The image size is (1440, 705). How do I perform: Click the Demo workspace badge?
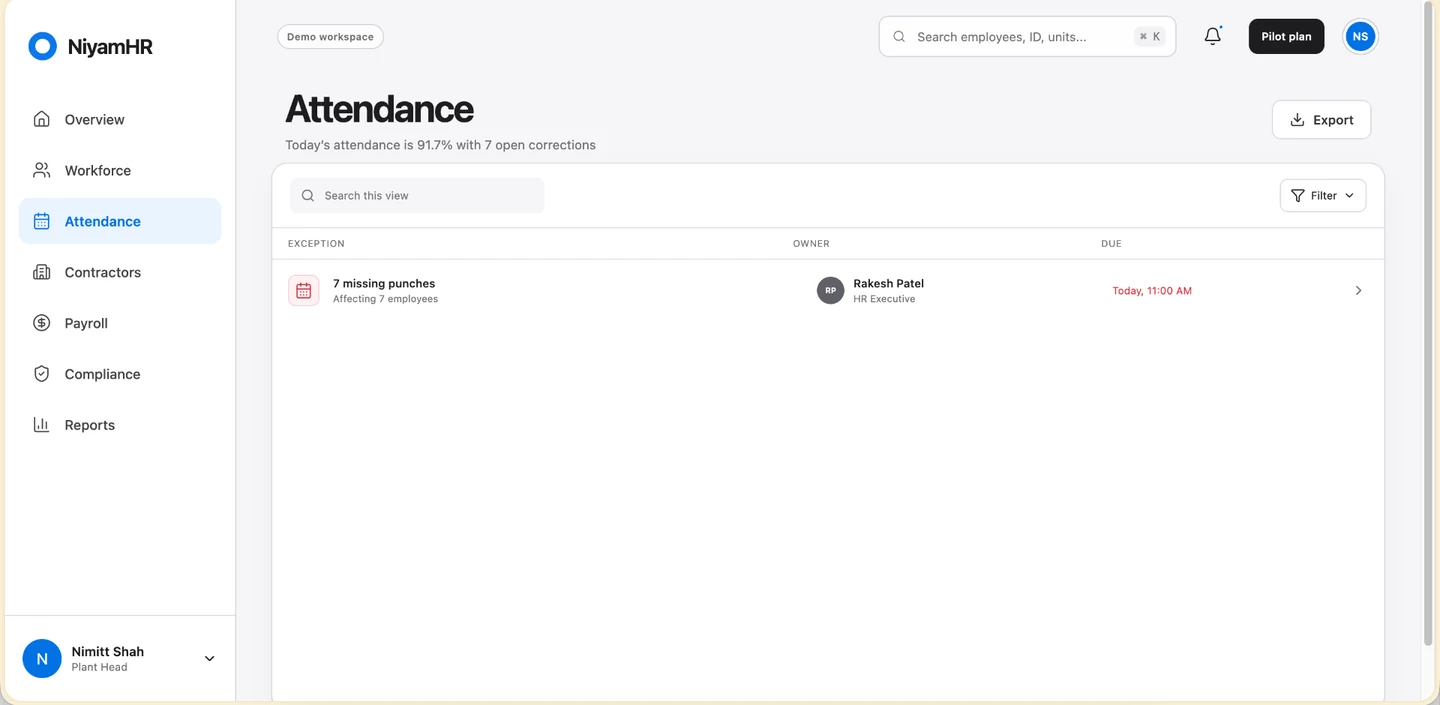point(330,37)
